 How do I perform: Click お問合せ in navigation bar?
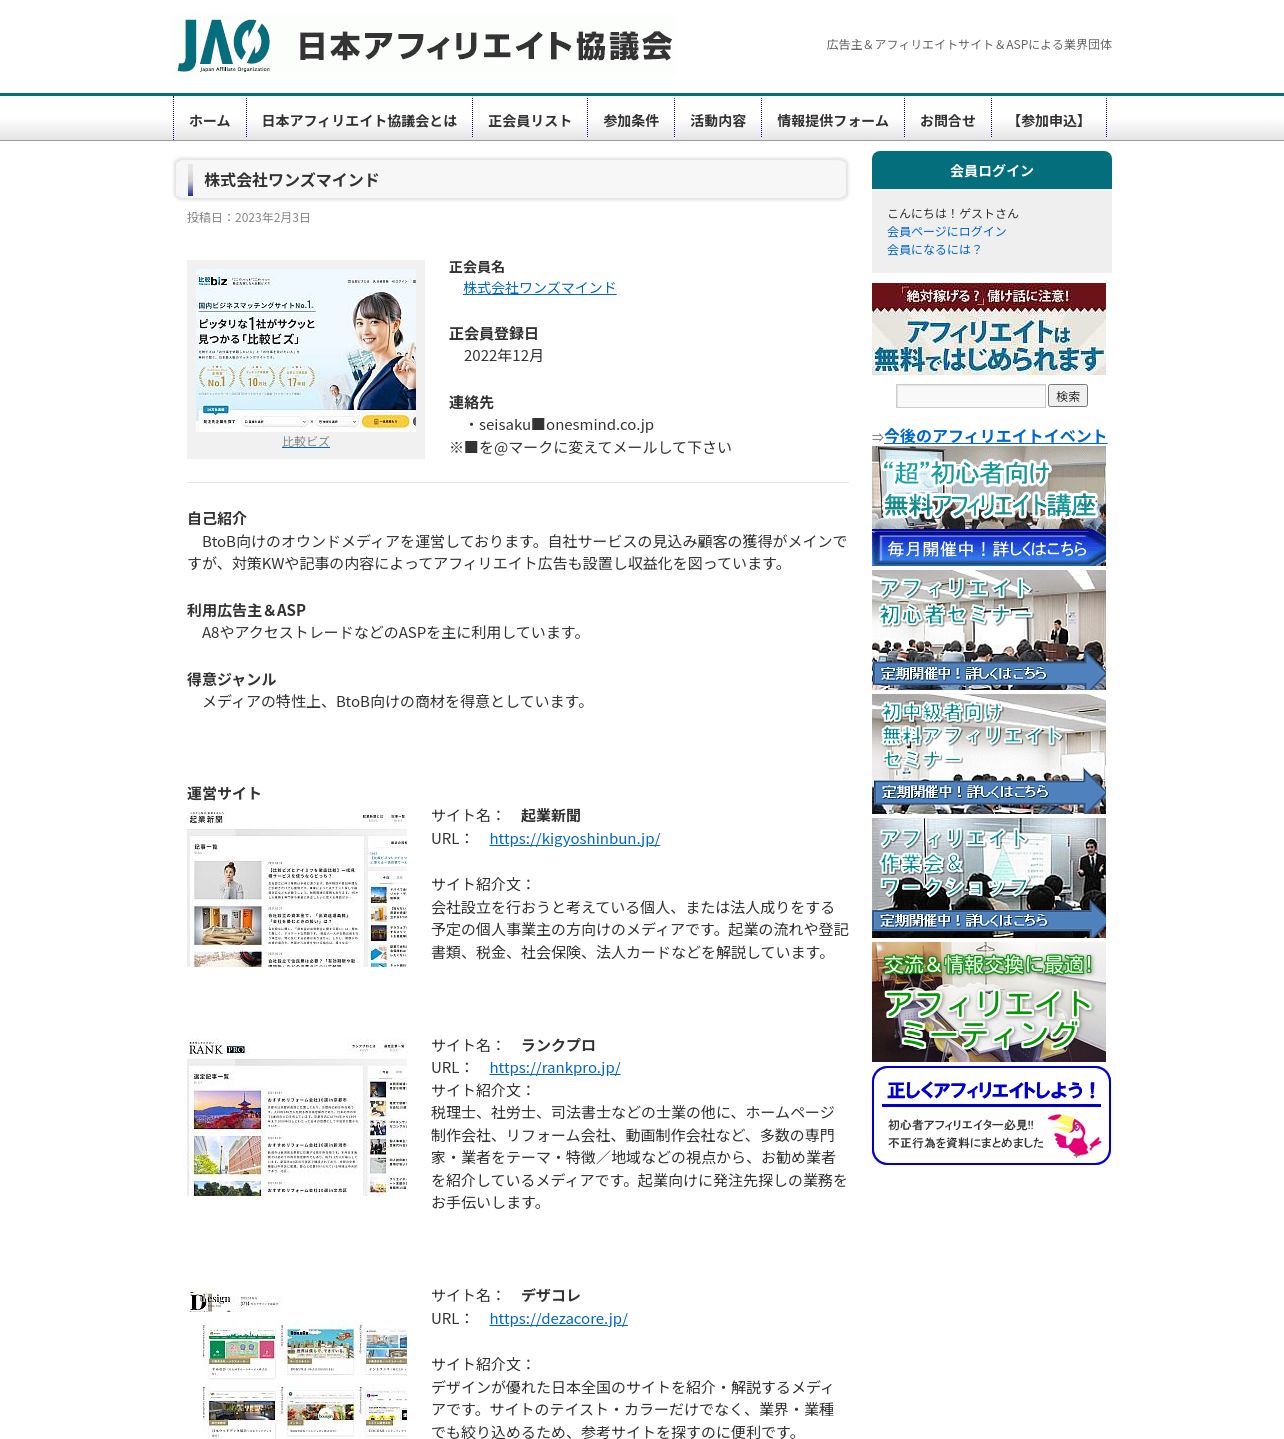[948, 120]
